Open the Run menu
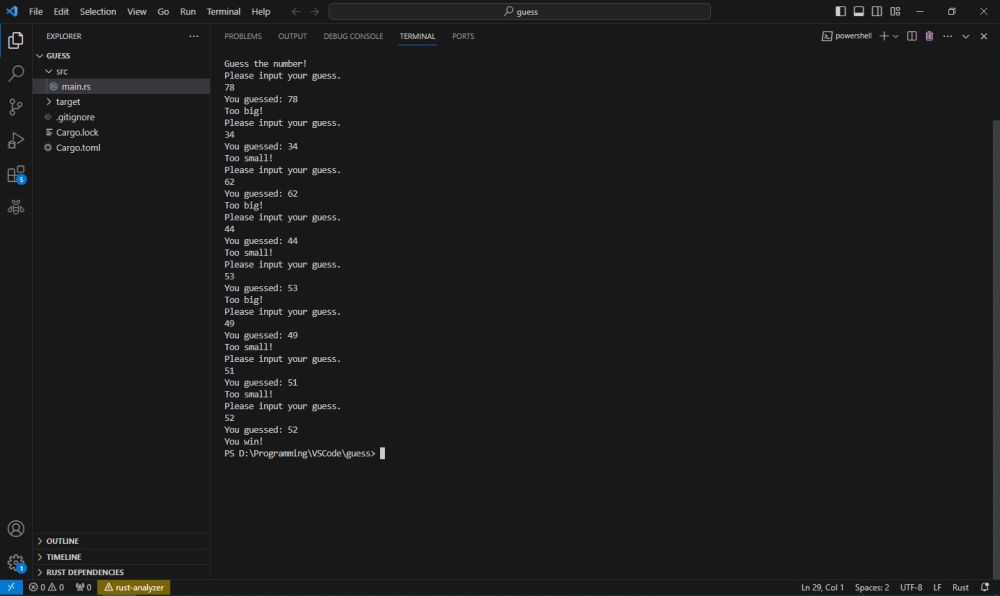Viewport: 1000px width, 596px height. point(188,11)
